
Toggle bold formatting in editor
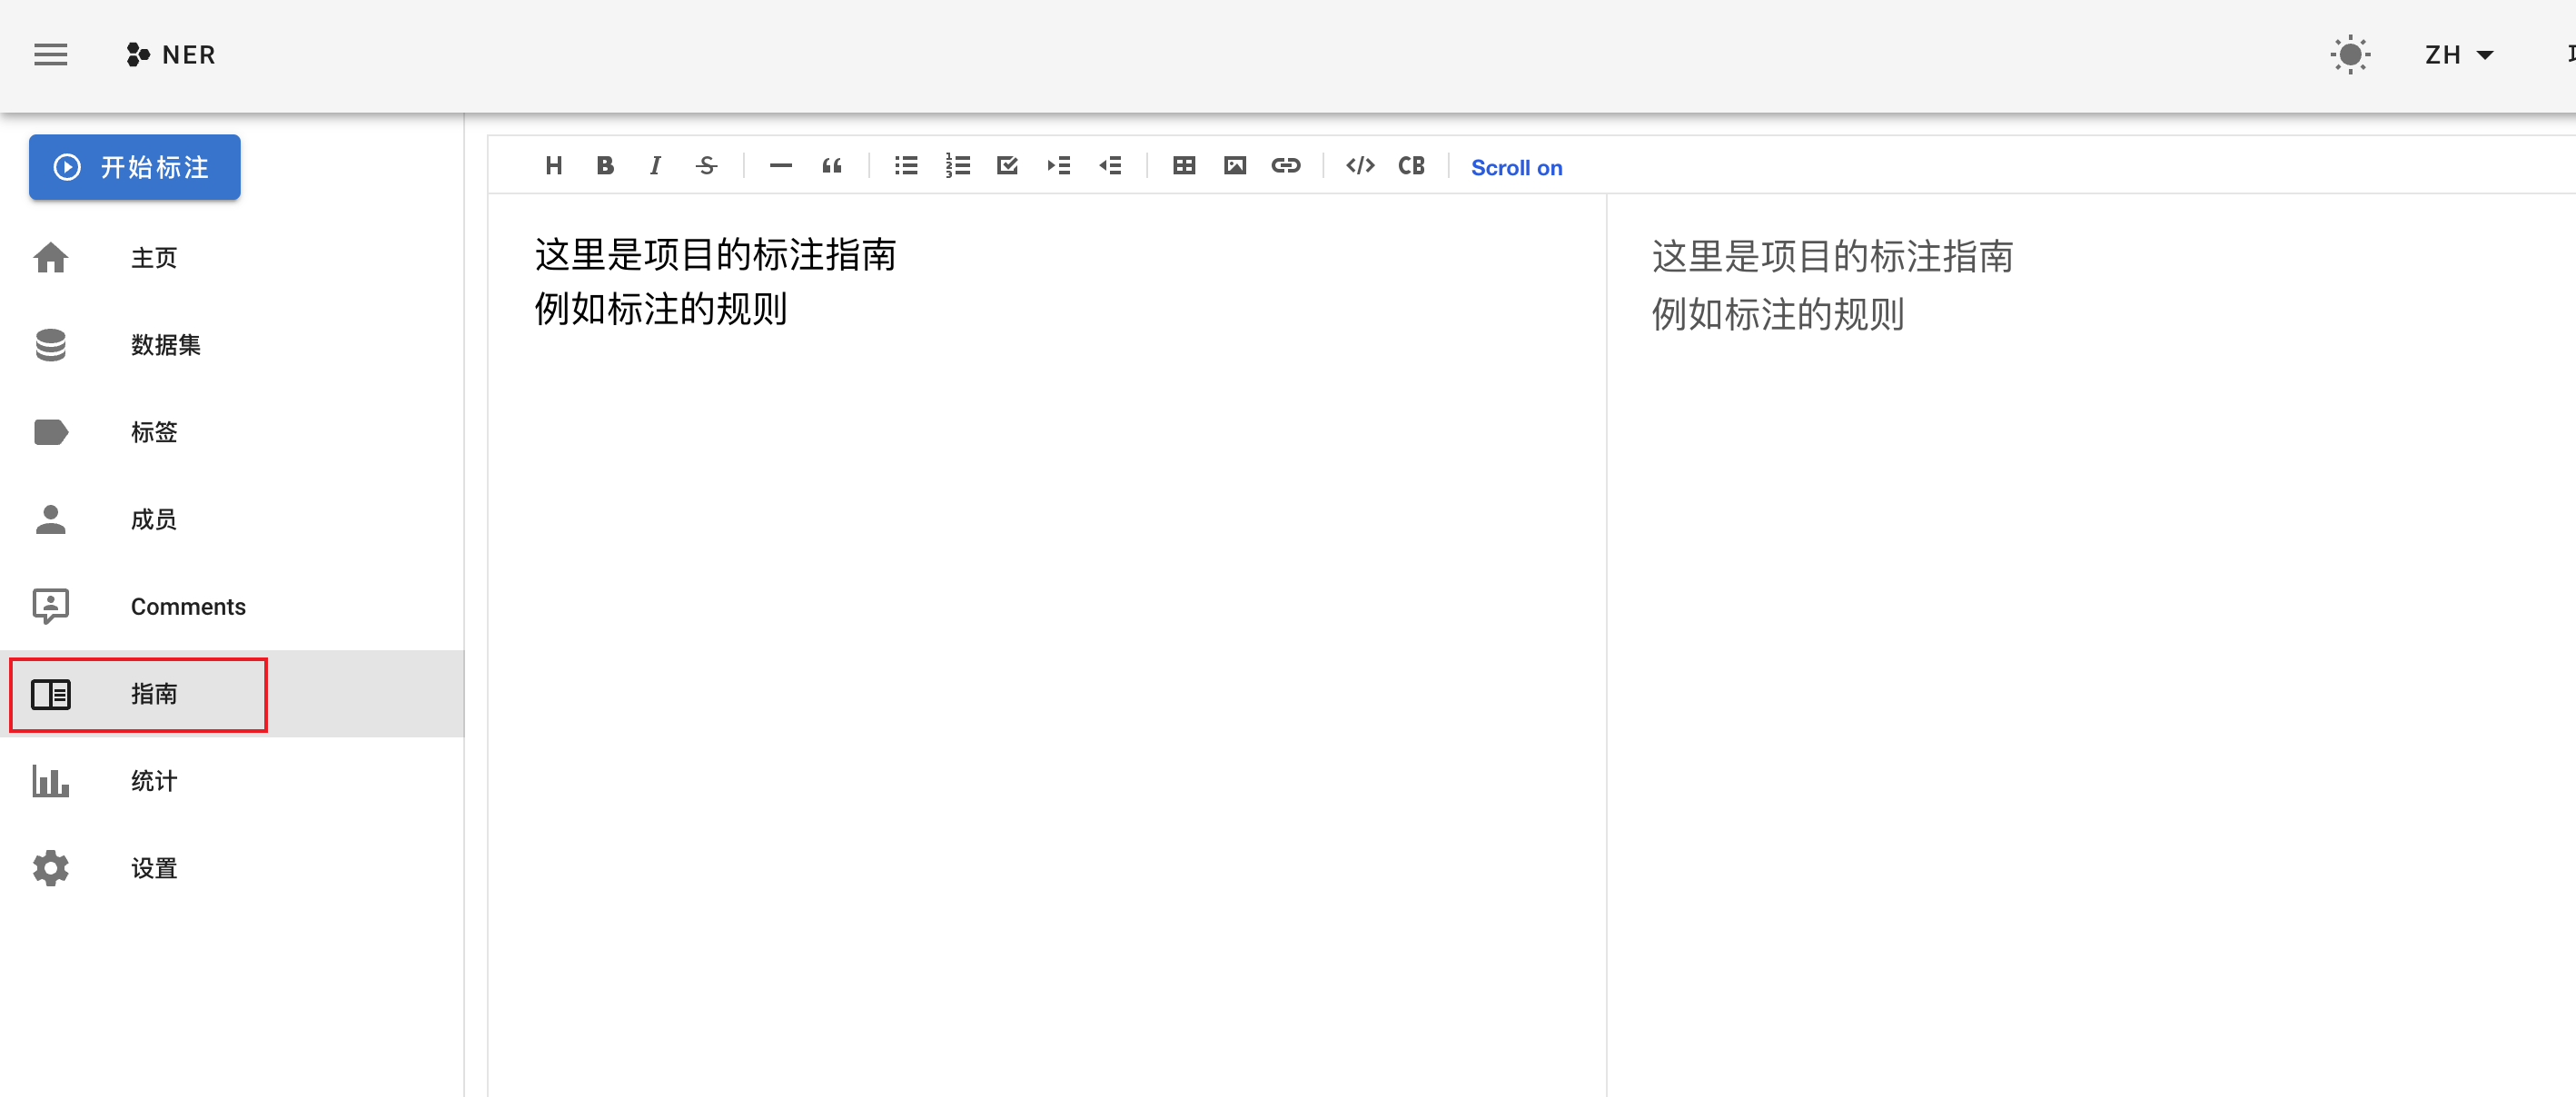click(604, 166)
